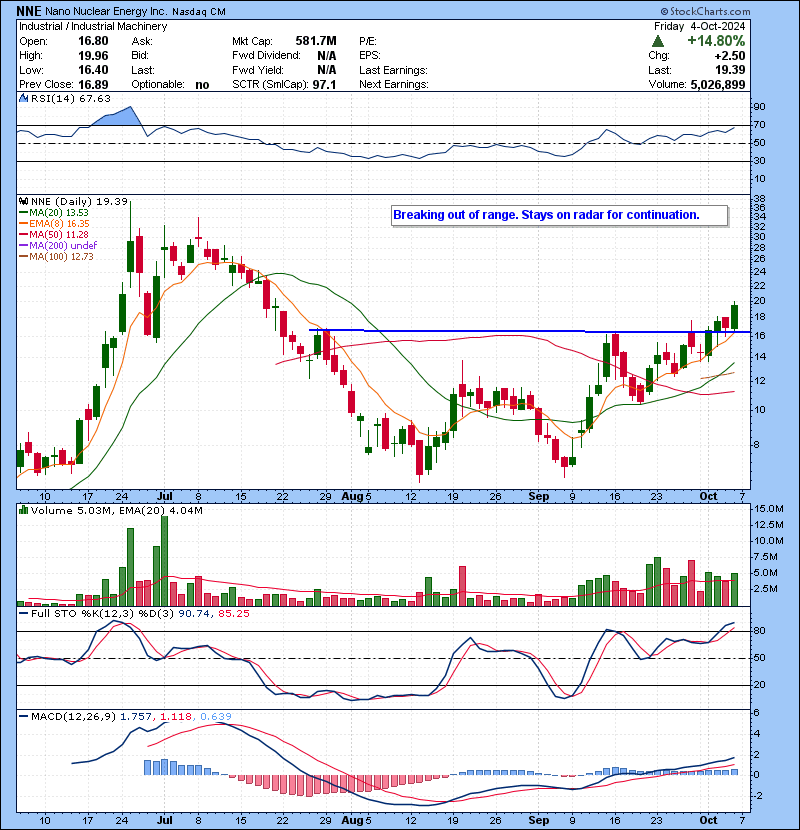Viewport: 800px width, 830px height.
Task: Click the 'Breaking out of range' annotation box
Action: [x=560, y=215]
